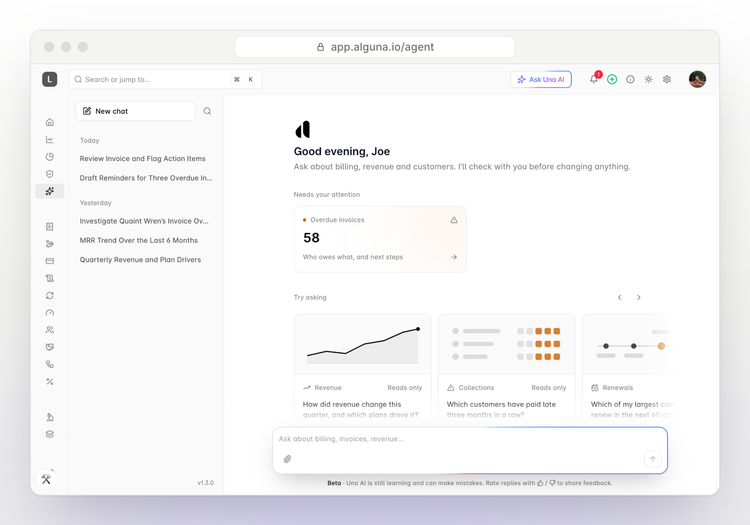The image size is (750, 525).
Task: Click the paperclip attach file icon
Action: coord(287,459)
